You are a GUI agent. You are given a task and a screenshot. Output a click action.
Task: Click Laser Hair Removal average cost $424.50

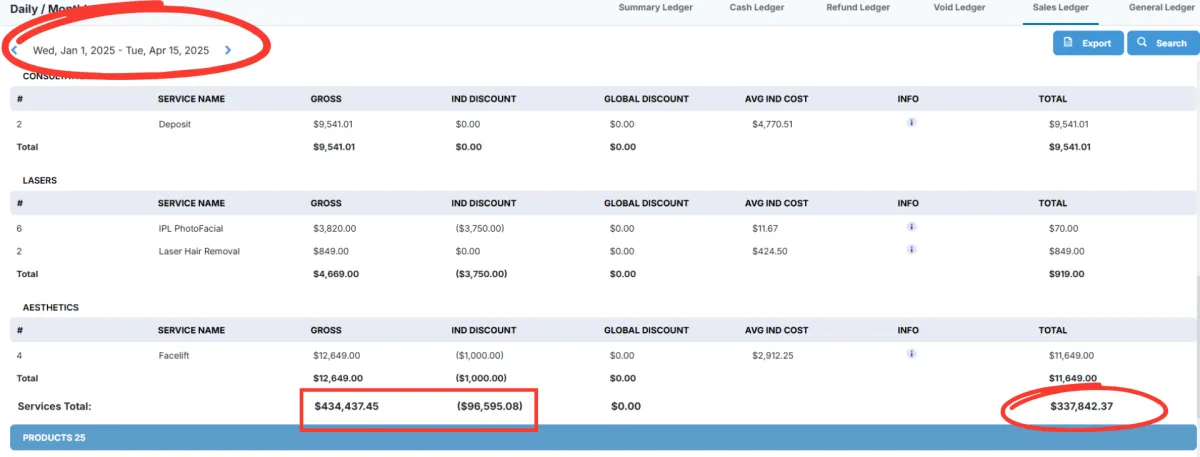pyautogui.click(x=769, y=251)
